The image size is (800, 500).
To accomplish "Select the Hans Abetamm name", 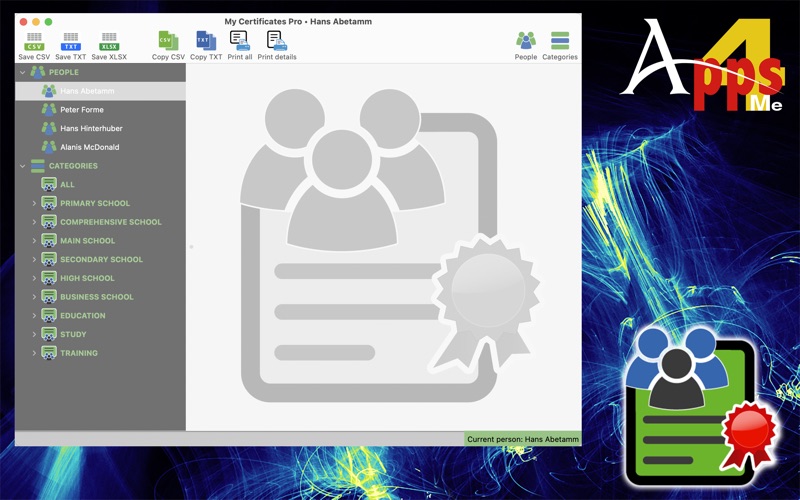I will (x=87, y=91).
